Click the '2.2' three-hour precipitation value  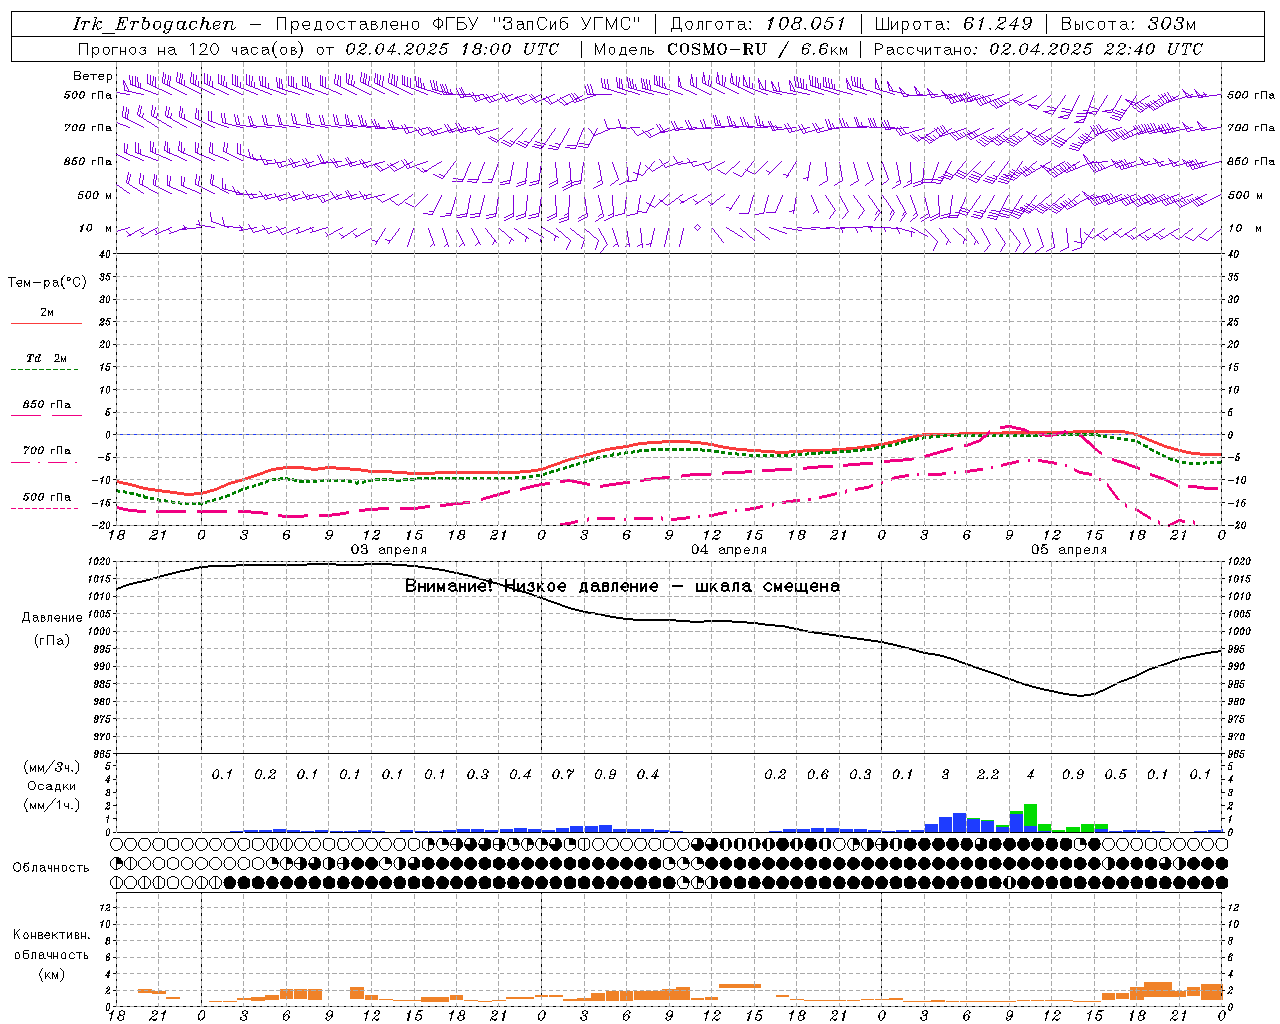tap(988, 774)
